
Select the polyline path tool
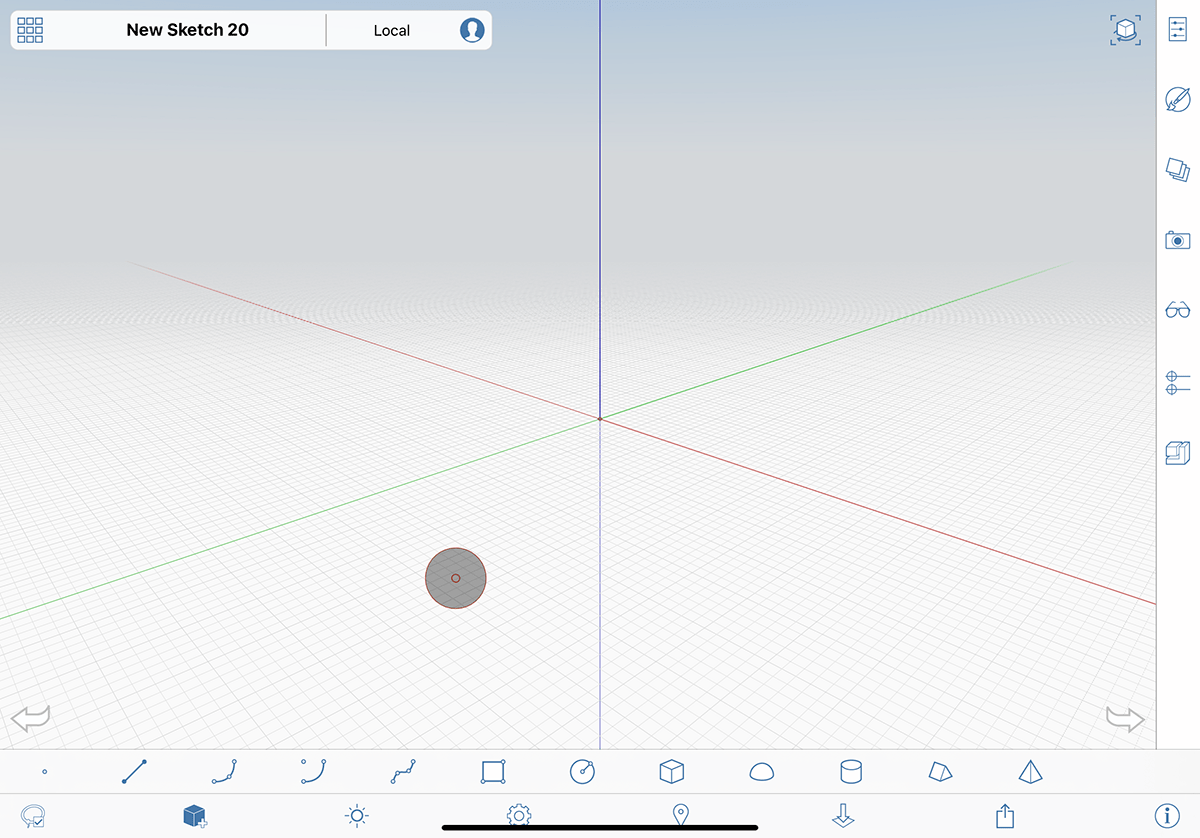point(404,771)
